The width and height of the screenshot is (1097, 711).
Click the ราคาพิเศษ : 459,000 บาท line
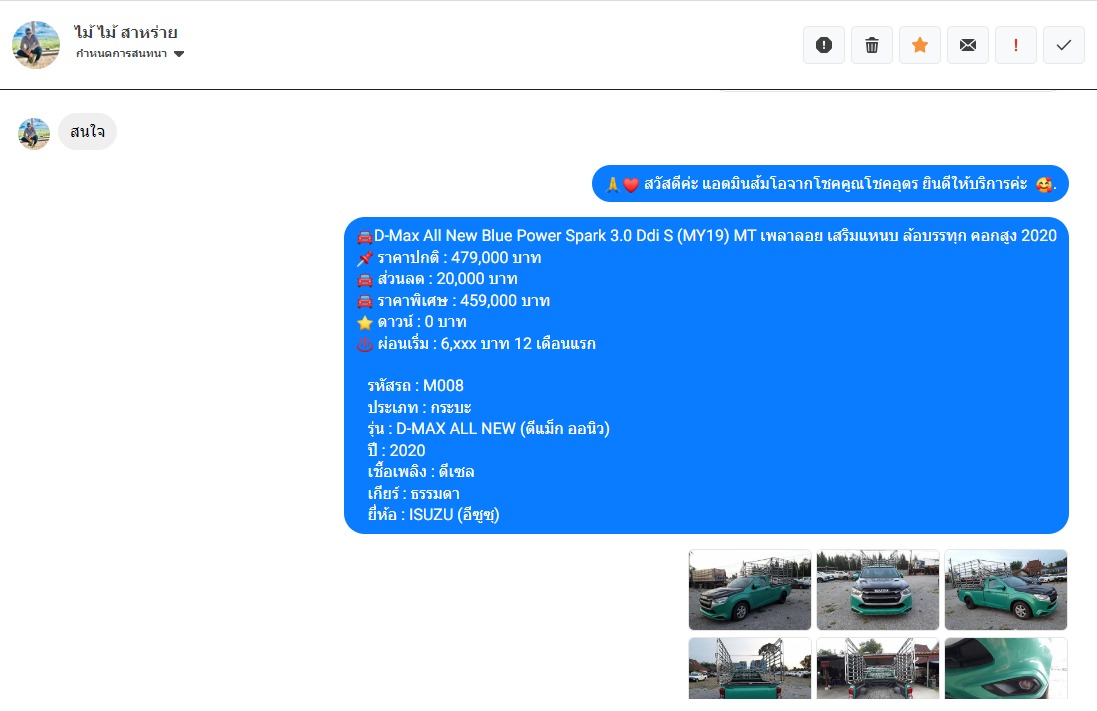453,300
